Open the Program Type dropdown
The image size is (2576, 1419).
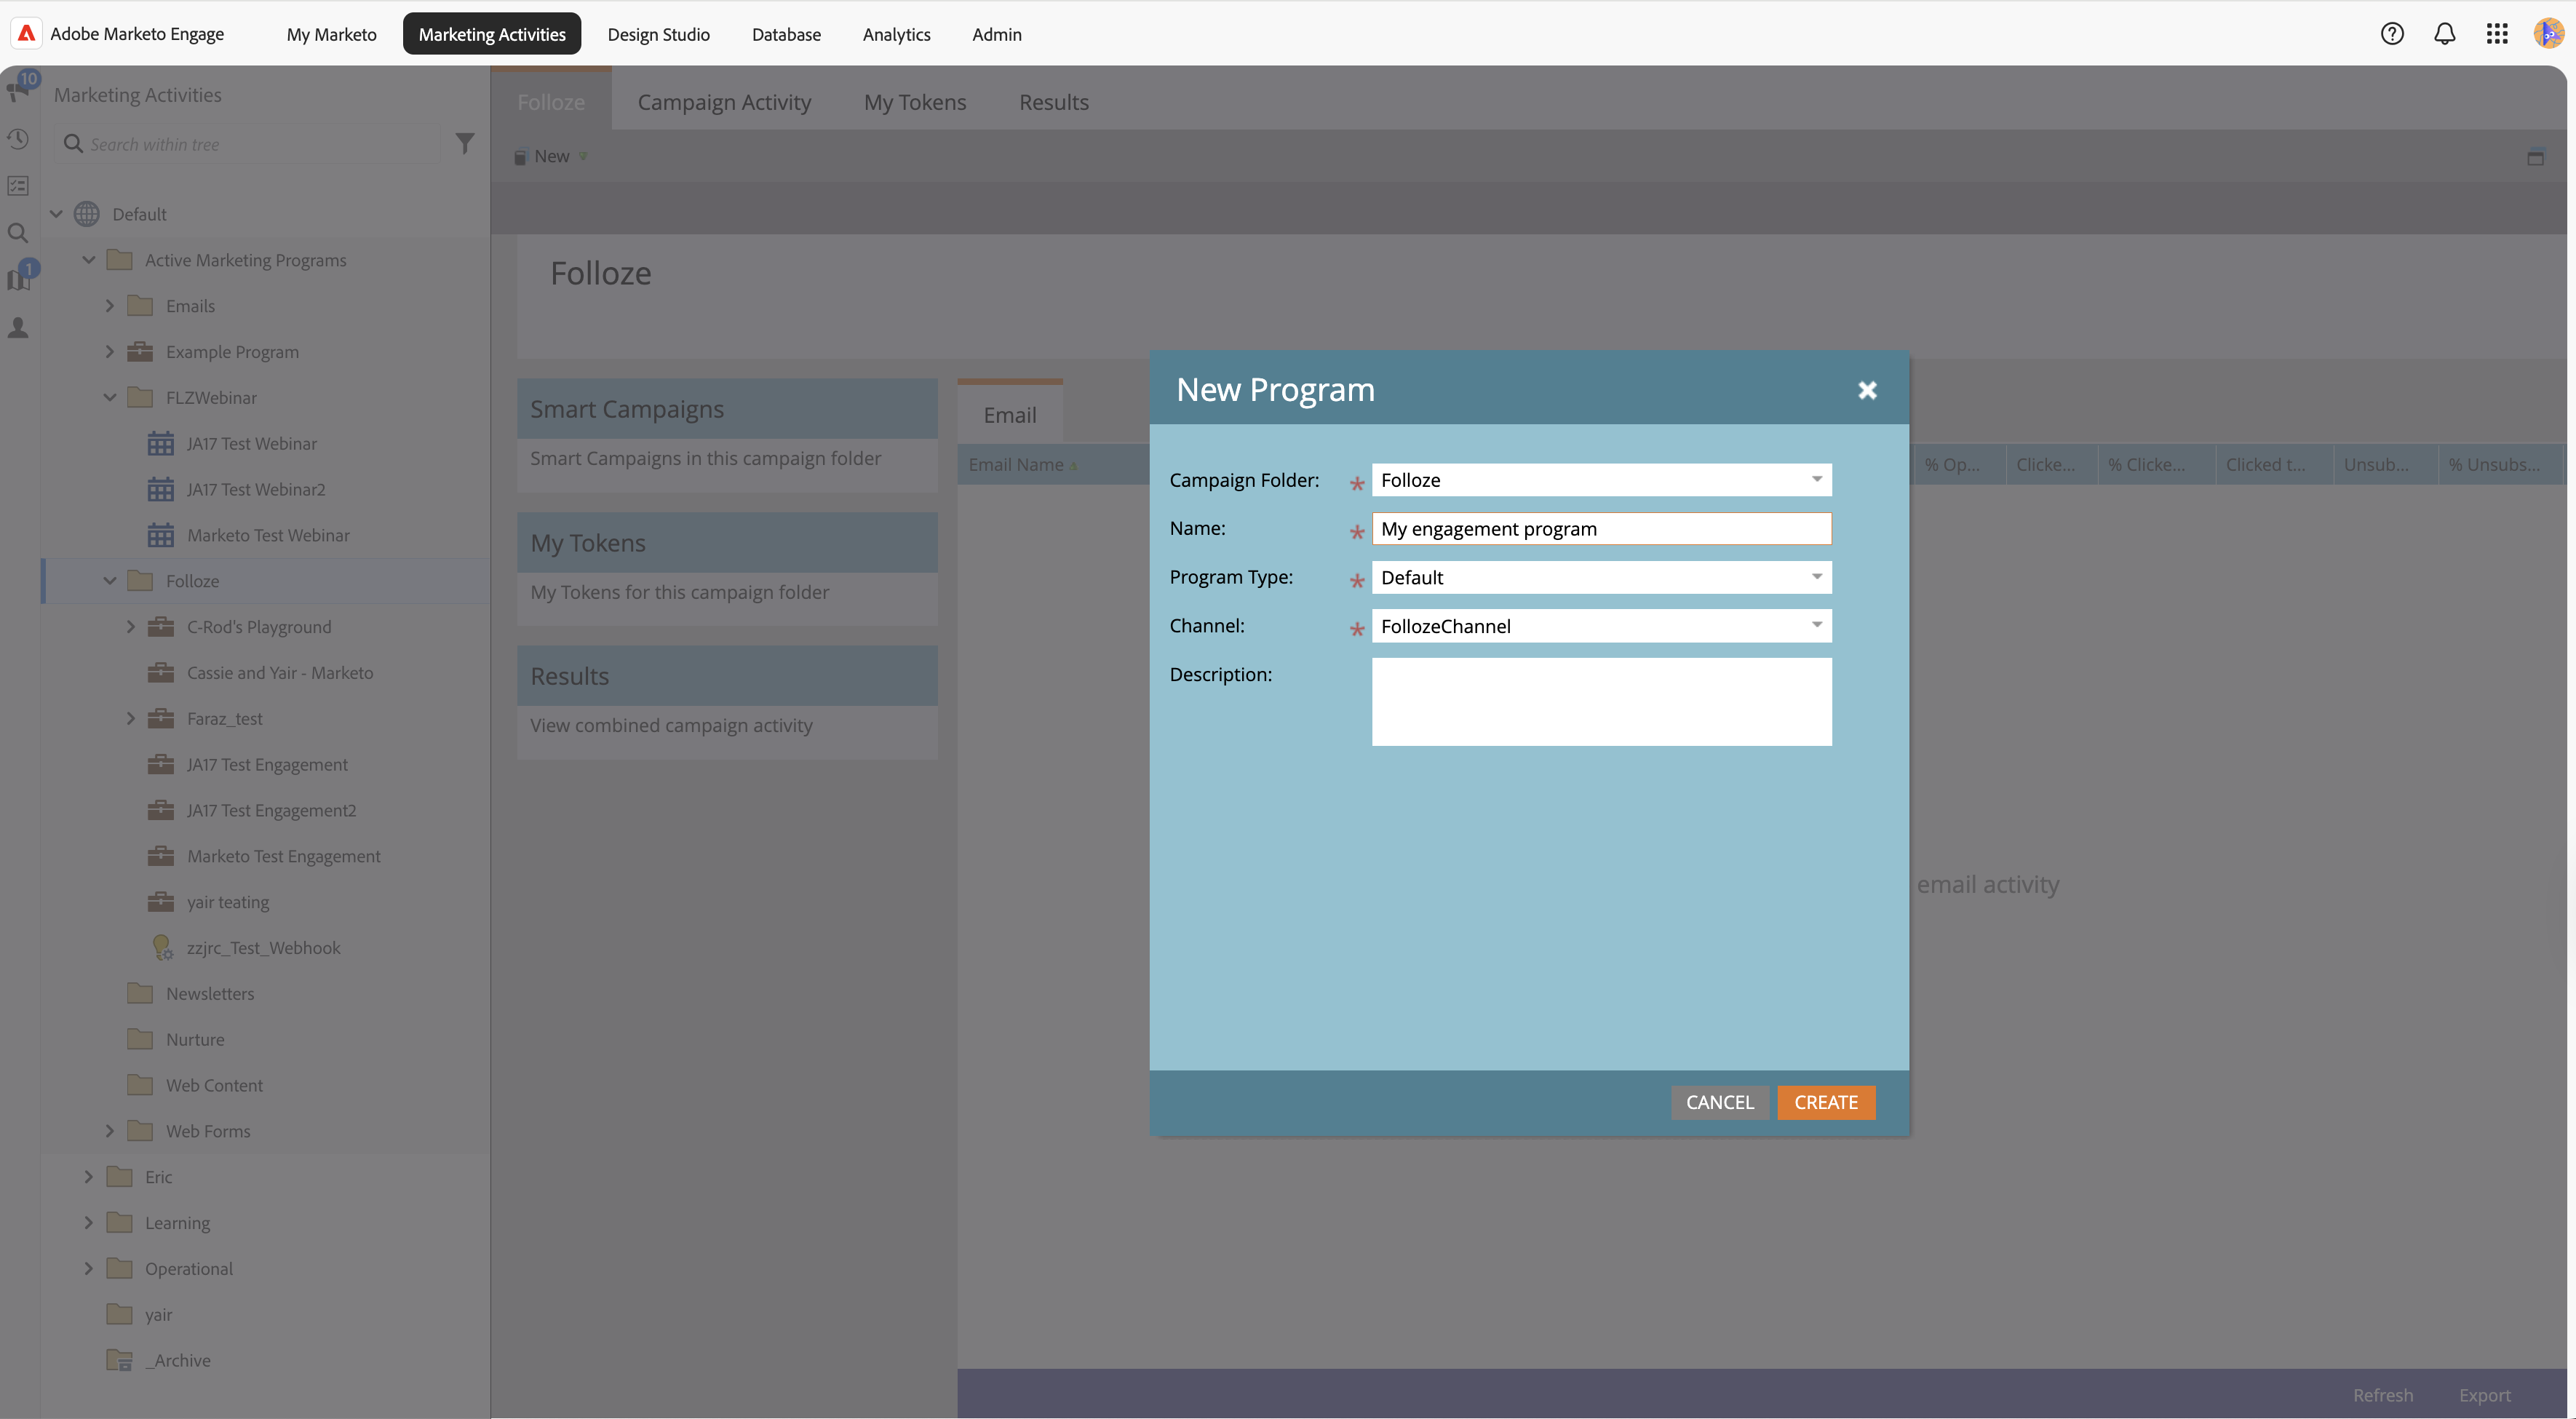click(x=1816, y=577)
